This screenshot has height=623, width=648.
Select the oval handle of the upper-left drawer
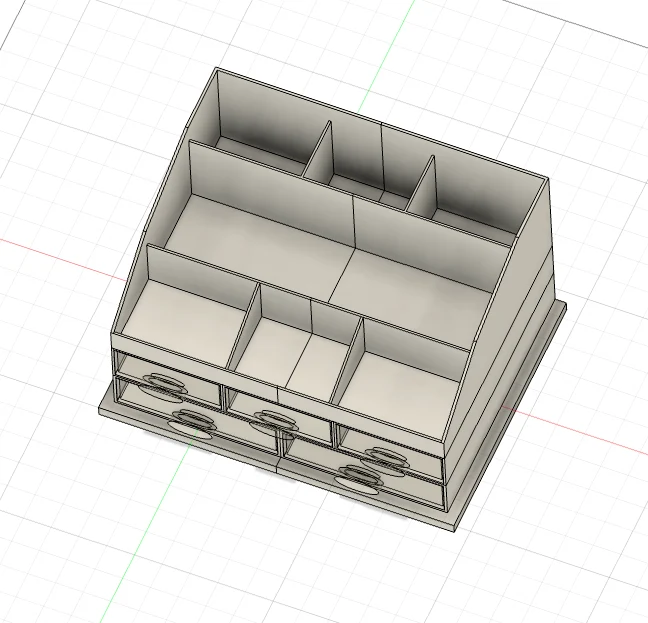(x=163, y=387)
